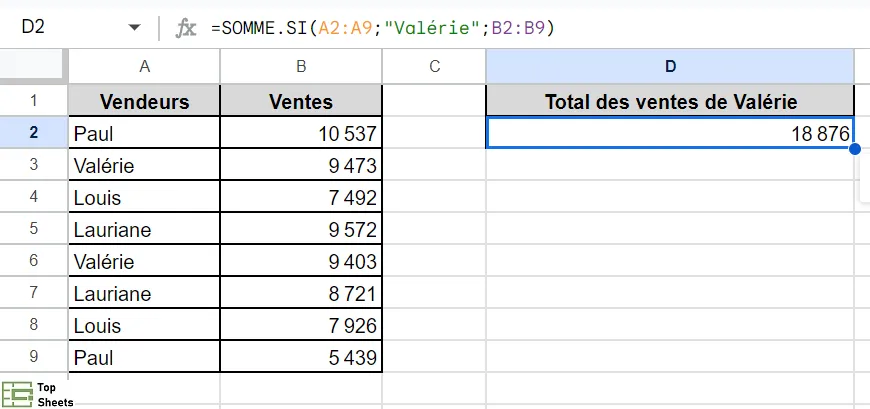The width and height of the screenshot is (870, 409).
Task: Select the Louis cell in row 4
Action: coord(144,197)
